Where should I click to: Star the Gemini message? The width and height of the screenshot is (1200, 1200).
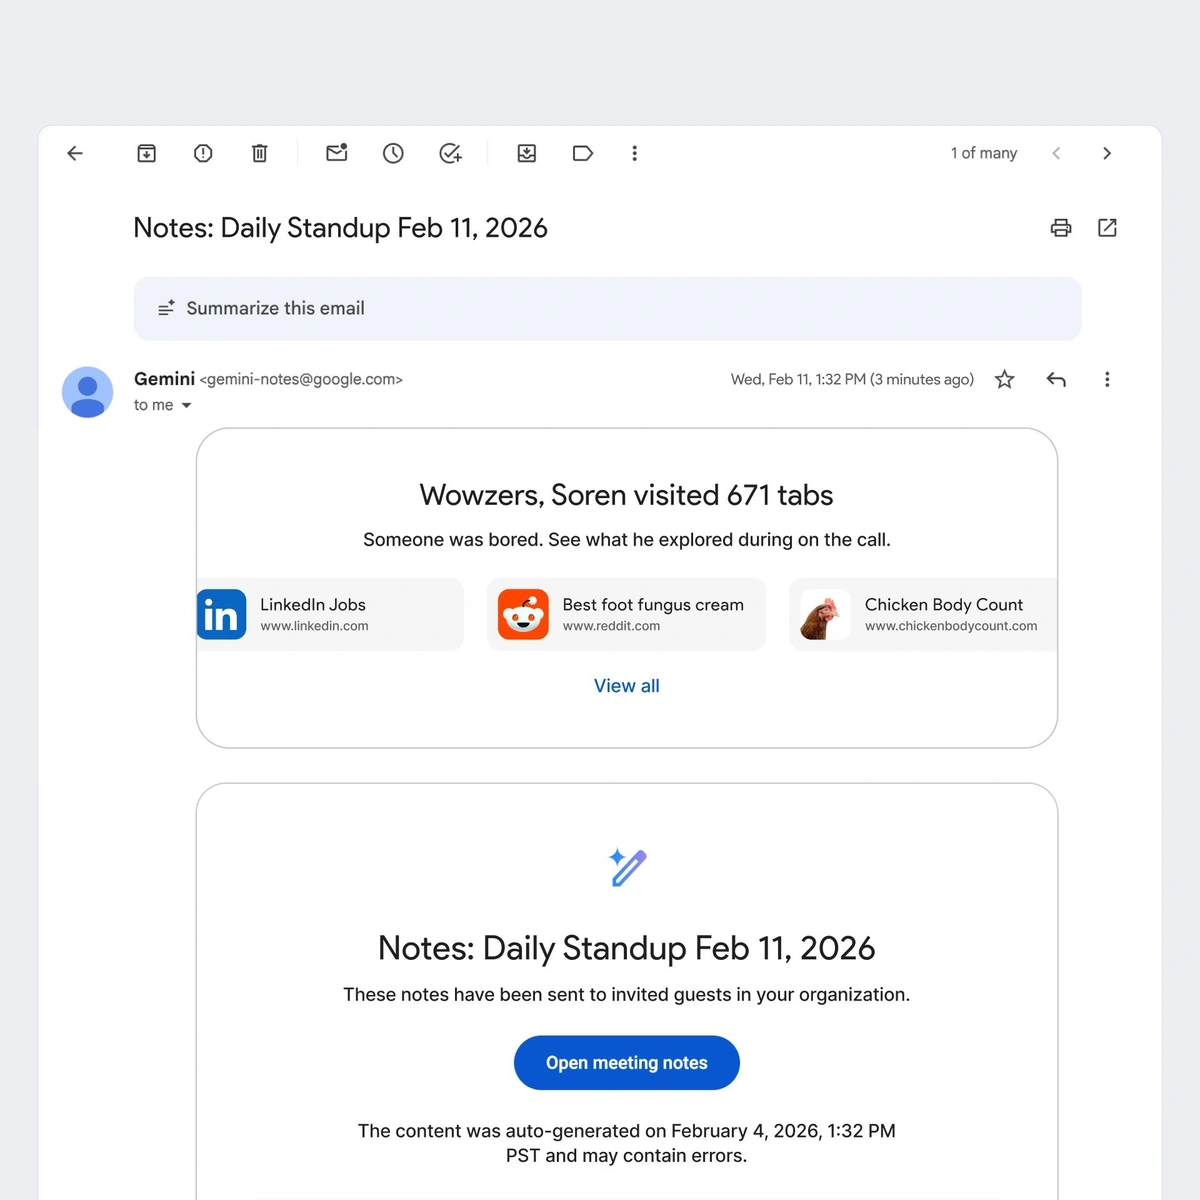[1005, 379]
